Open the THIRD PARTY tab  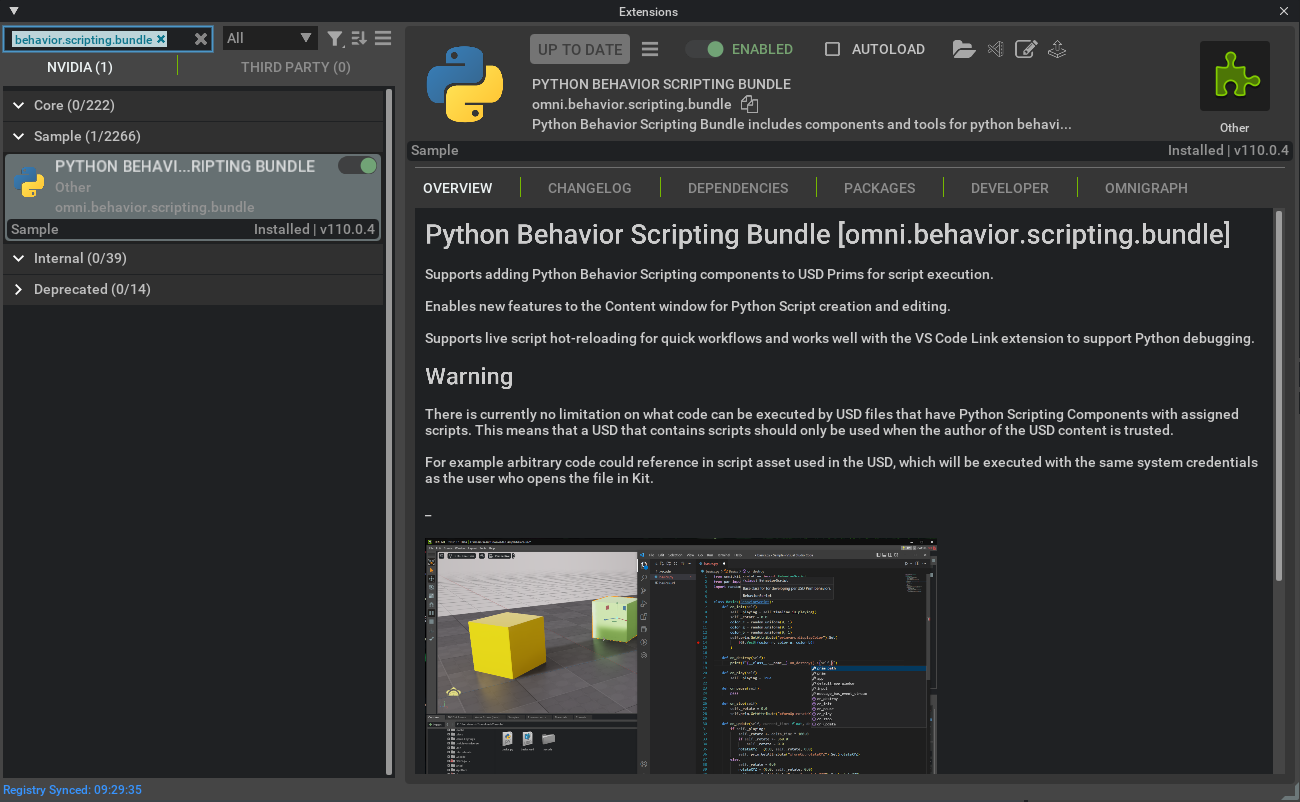click(x=296, y=67)
